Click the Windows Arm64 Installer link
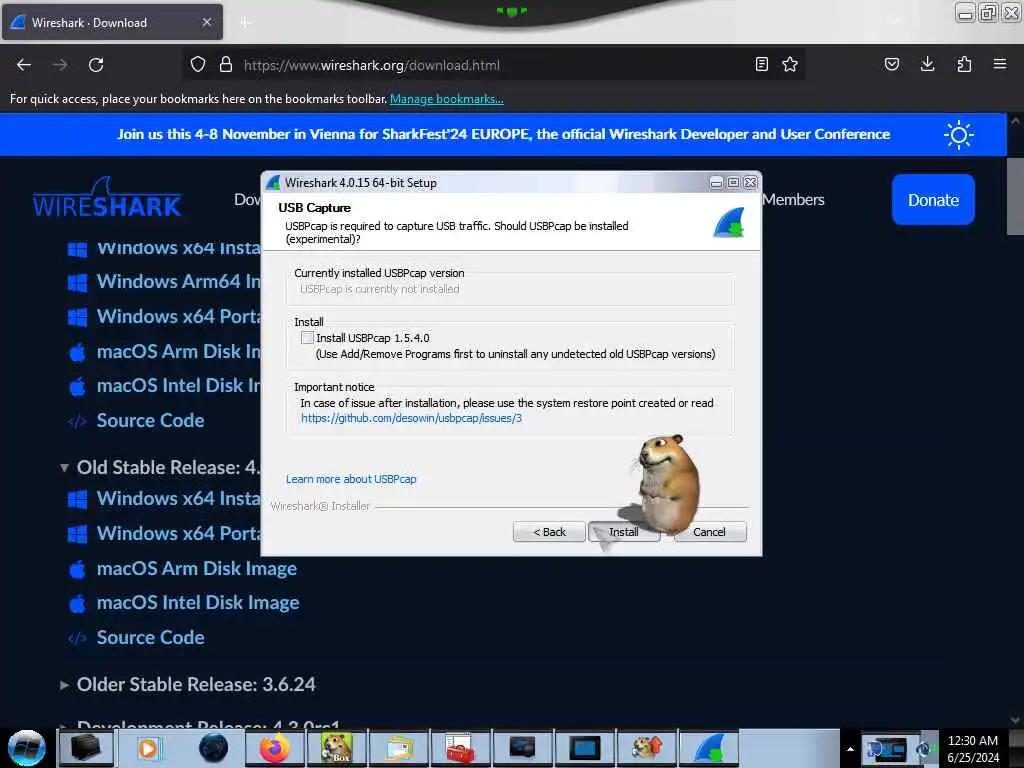Image resolution: width=1024 pixels, height=768 pixels. (x=178, y=281)
